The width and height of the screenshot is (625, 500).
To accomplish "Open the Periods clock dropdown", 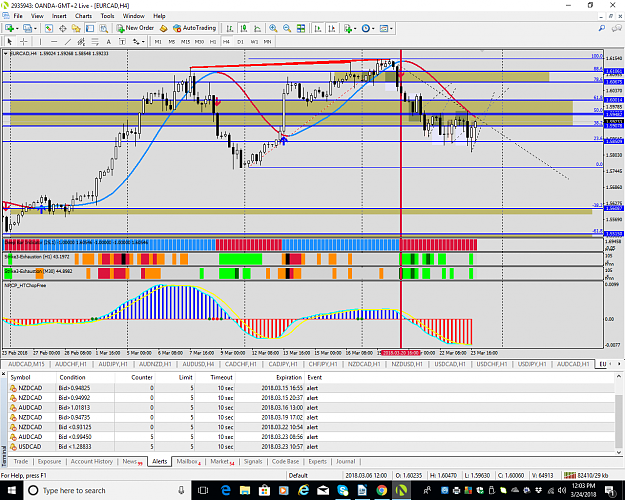I will 368,28.
